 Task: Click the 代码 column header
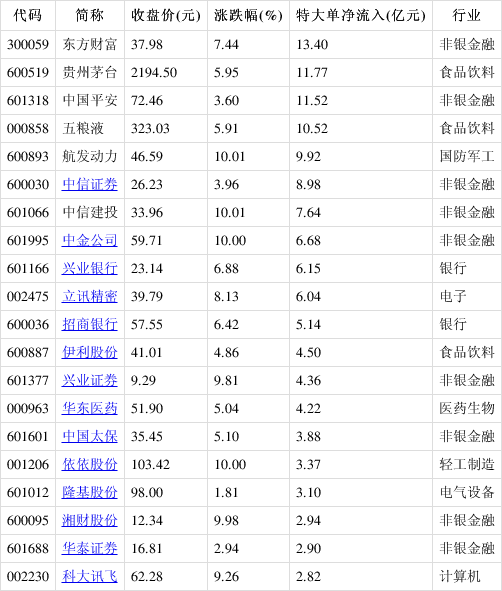(28, 15)
